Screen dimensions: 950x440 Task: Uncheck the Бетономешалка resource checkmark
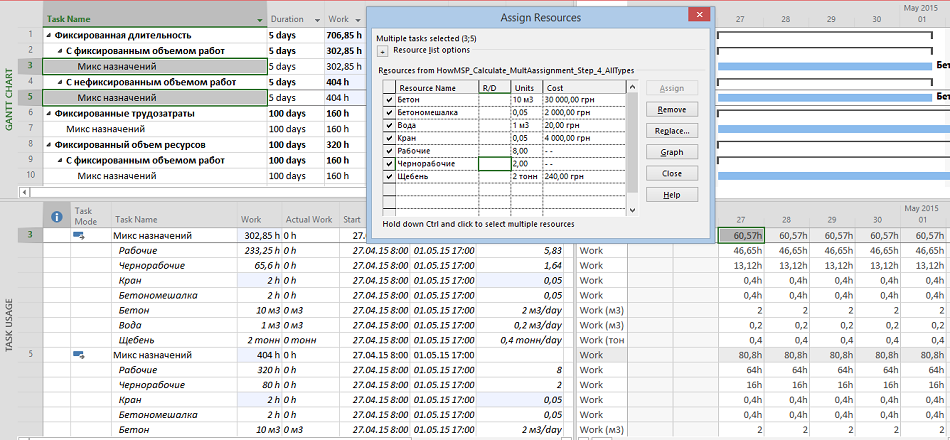click(x=388, y=112)
